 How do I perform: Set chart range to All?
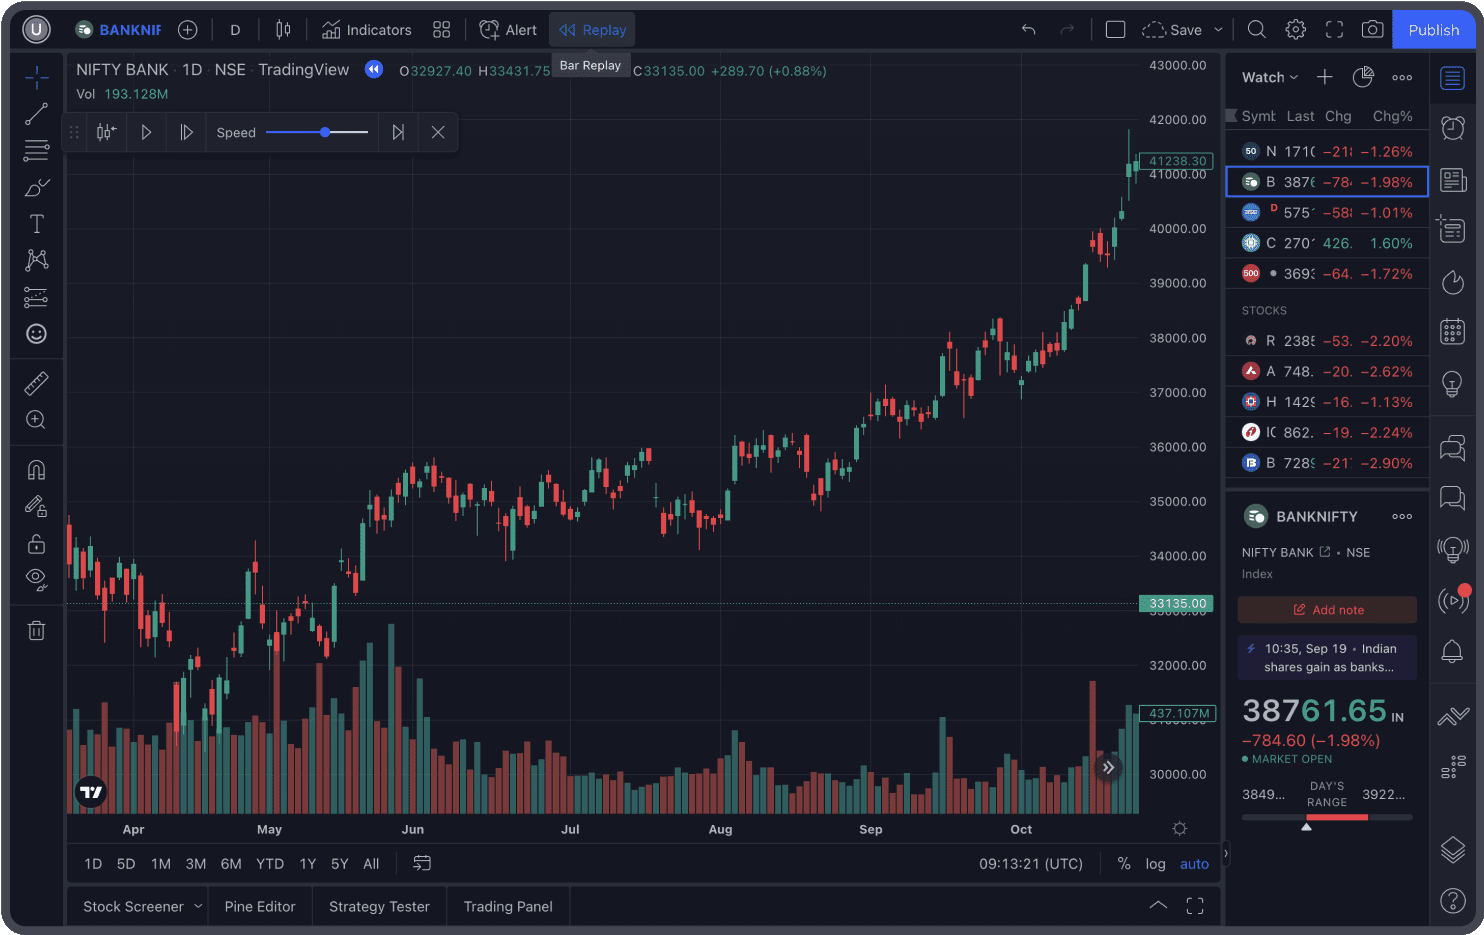coord(371,864)
